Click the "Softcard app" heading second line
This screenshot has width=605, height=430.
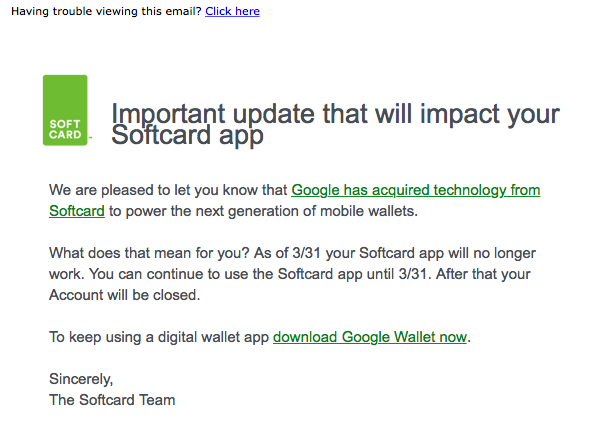point(187,136)
